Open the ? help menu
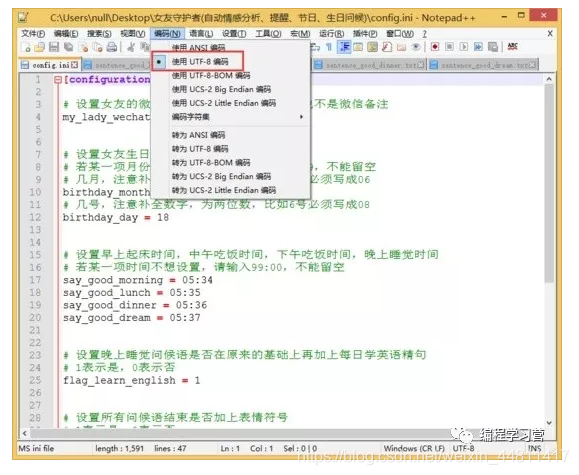 [425, 34]
